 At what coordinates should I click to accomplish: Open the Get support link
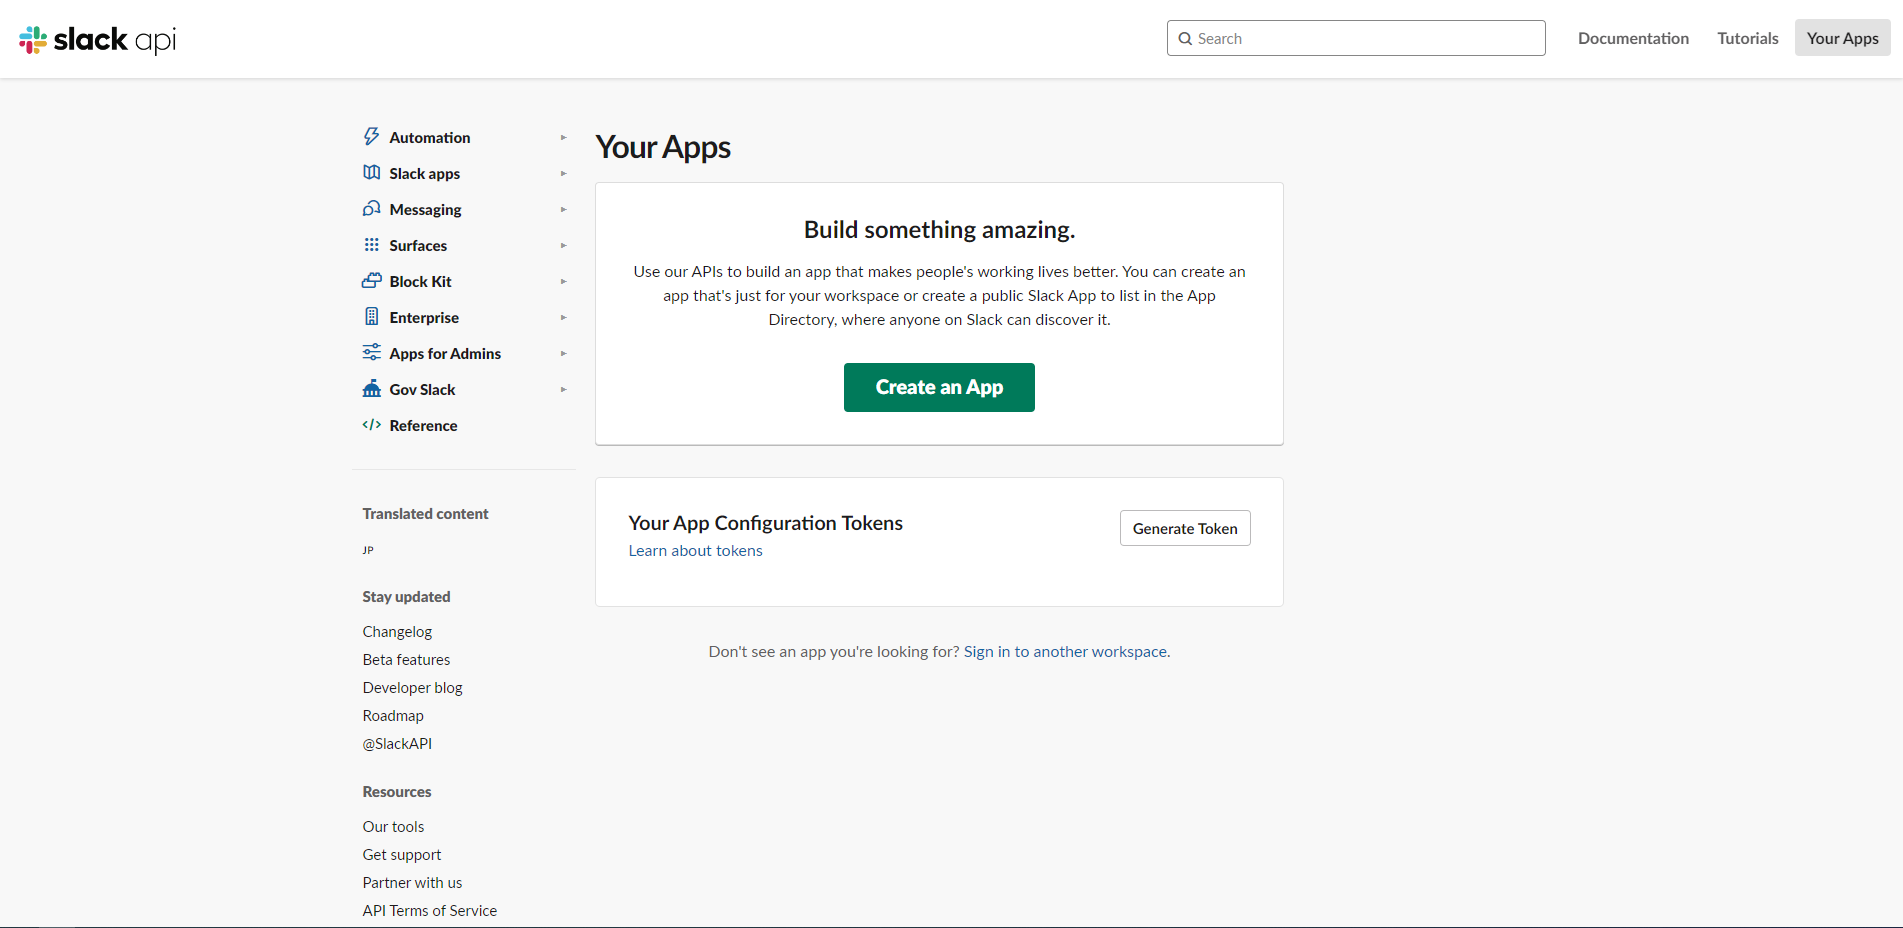[x=401, y=855]
